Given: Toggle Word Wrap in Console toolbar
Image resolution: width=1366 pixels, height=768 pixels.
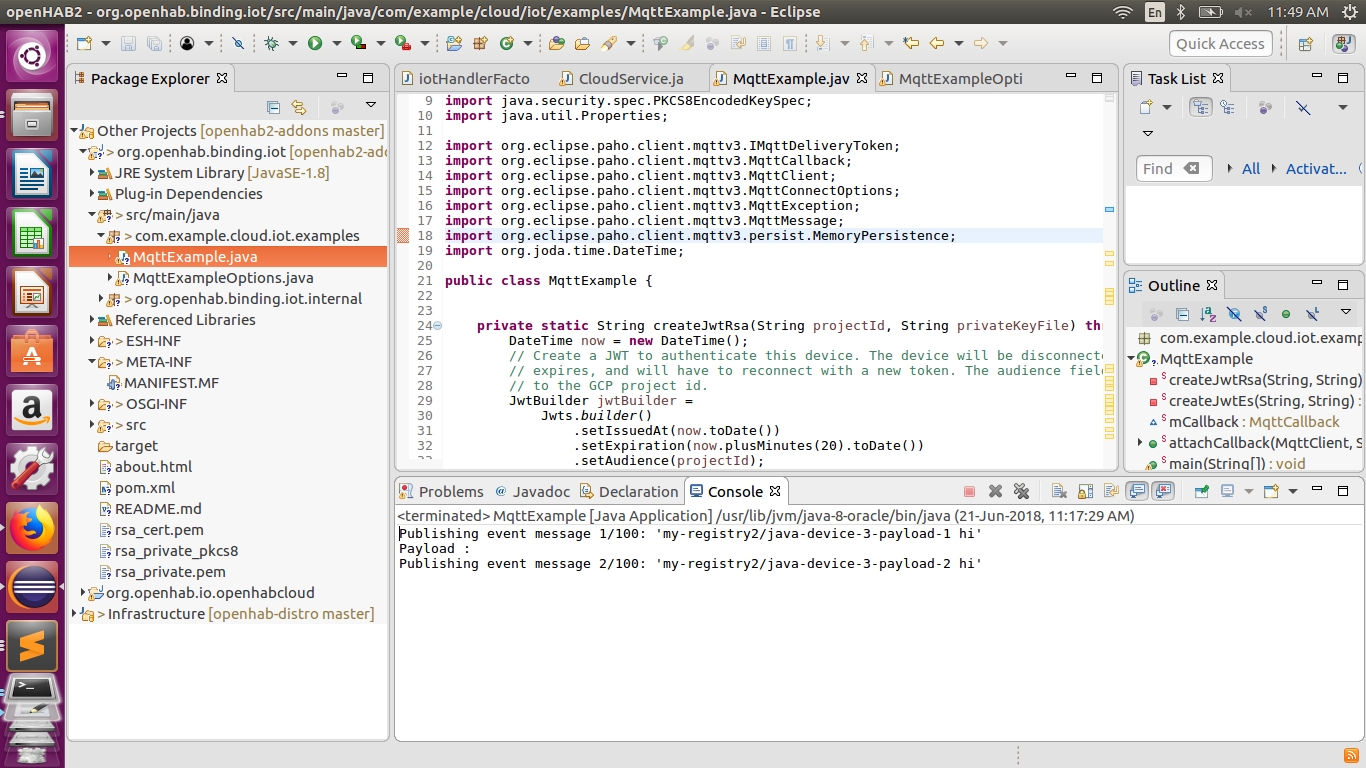Looking at the screenshot, I should pyautogui.click(x=1111, y=491).
